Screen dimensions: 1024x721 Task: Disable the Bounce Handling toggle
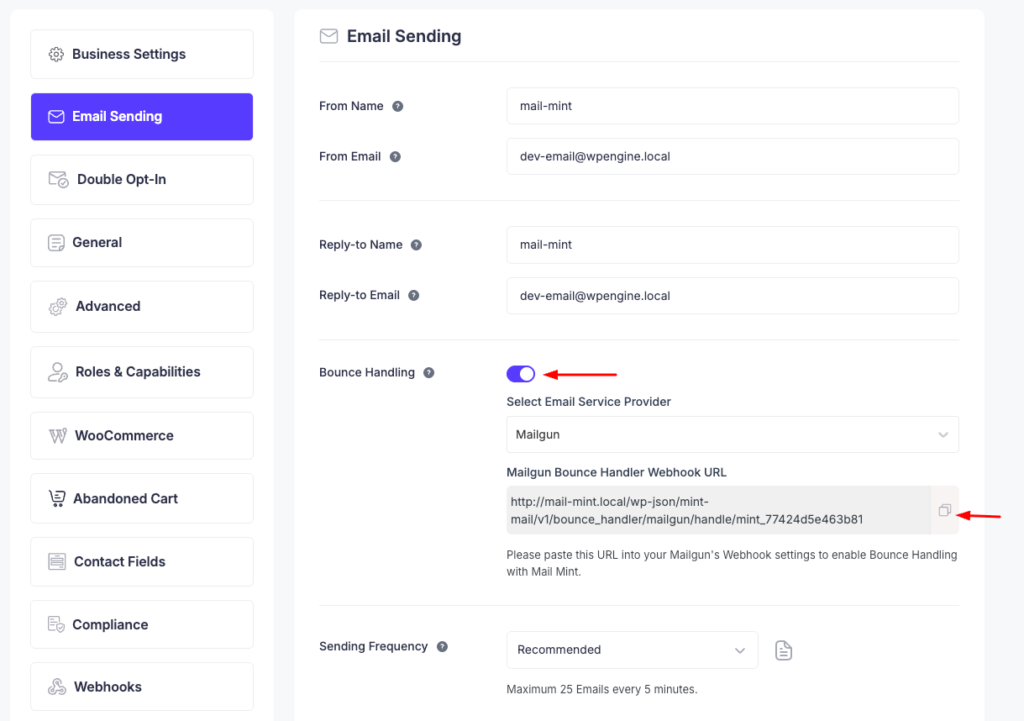521,373
